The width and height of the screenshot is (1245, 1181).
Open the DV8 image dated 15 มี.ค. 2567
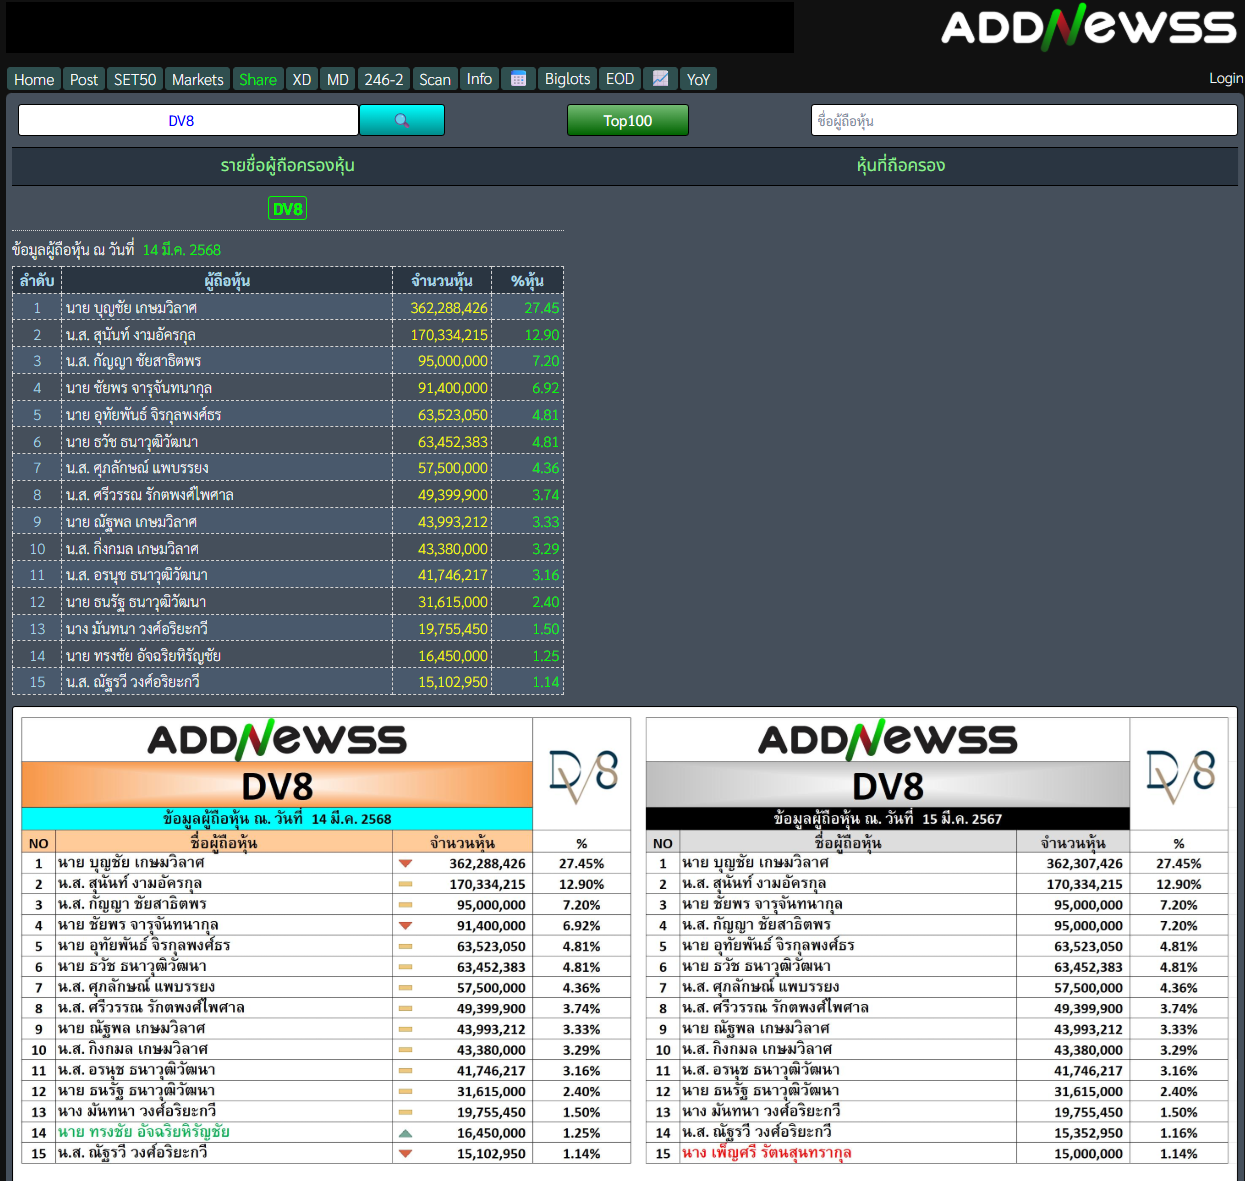click(x=937, y=940)
